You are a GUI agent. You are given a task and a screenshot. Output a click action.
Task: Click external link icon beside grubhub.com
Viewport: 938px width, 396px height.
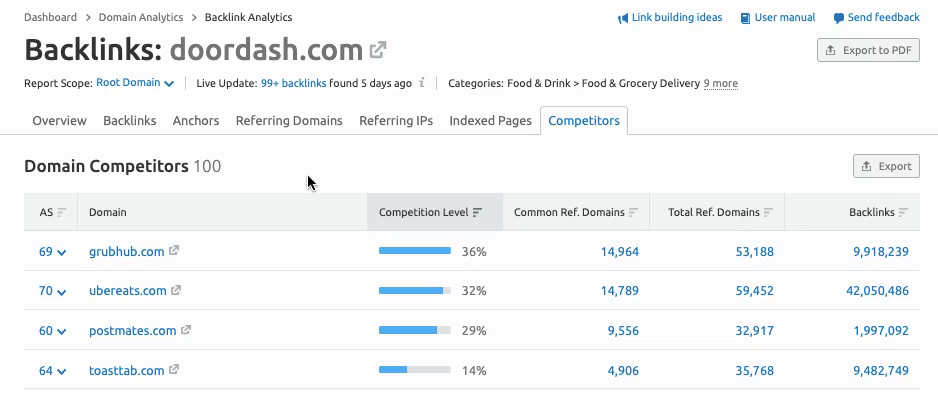tap(173, 251)
